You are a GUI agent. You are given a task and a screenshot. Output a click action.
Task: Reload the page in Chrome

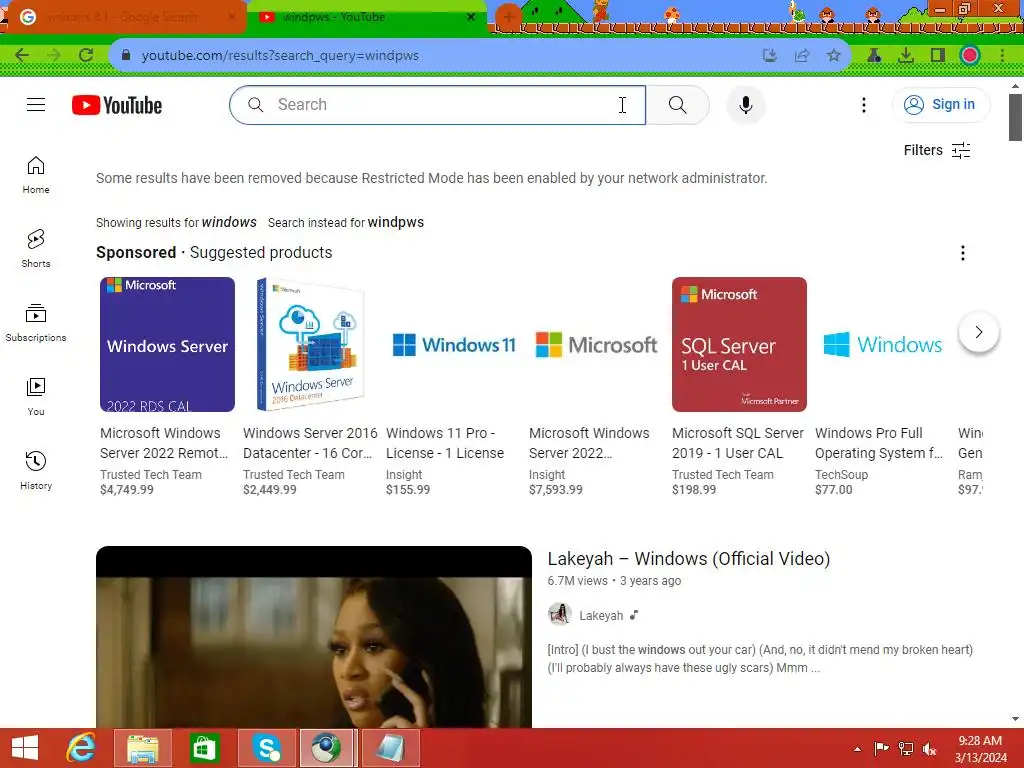point(86,56)
